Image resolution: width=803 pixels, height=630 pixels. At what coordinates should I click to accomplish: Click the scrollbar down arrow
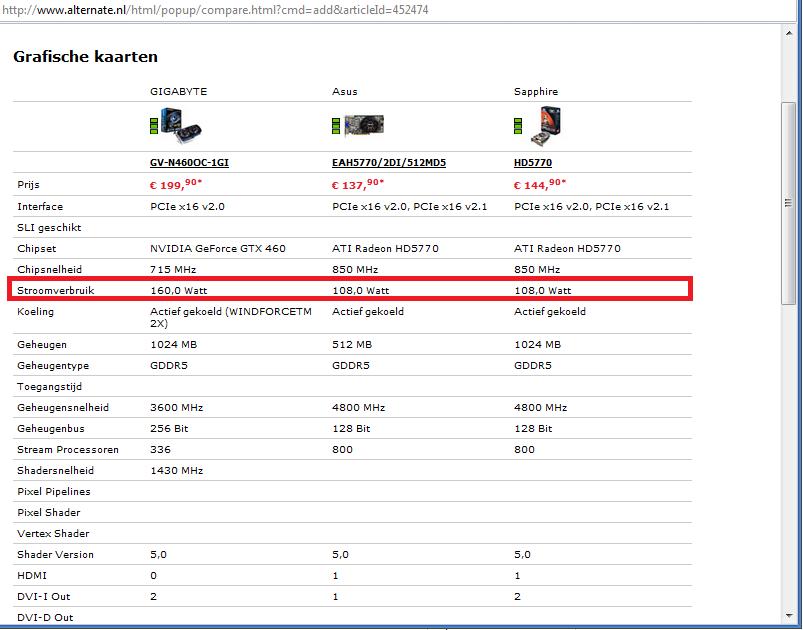pos(789,616)
